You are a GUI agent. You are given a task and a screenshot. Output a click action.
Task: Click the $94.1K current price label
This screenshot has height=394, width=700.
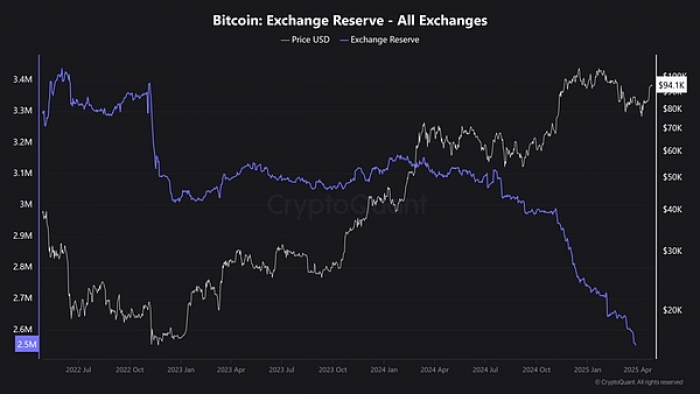click(x=671, y=85)
